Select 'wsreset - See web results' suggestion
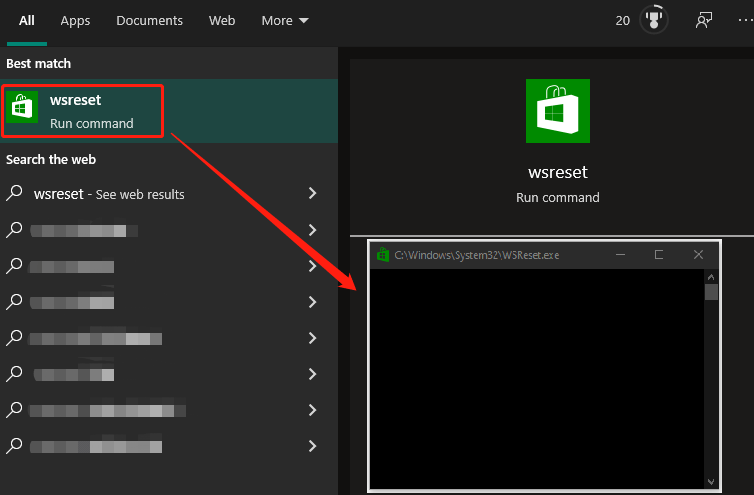Screen dimensions: 754x495 (169, 194)
